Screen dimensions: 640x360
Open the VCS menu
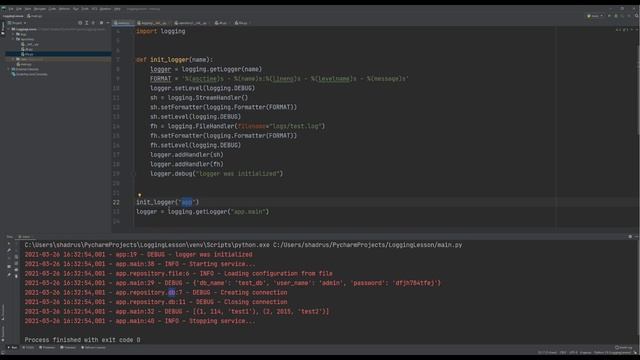click(x=94, y=9)
